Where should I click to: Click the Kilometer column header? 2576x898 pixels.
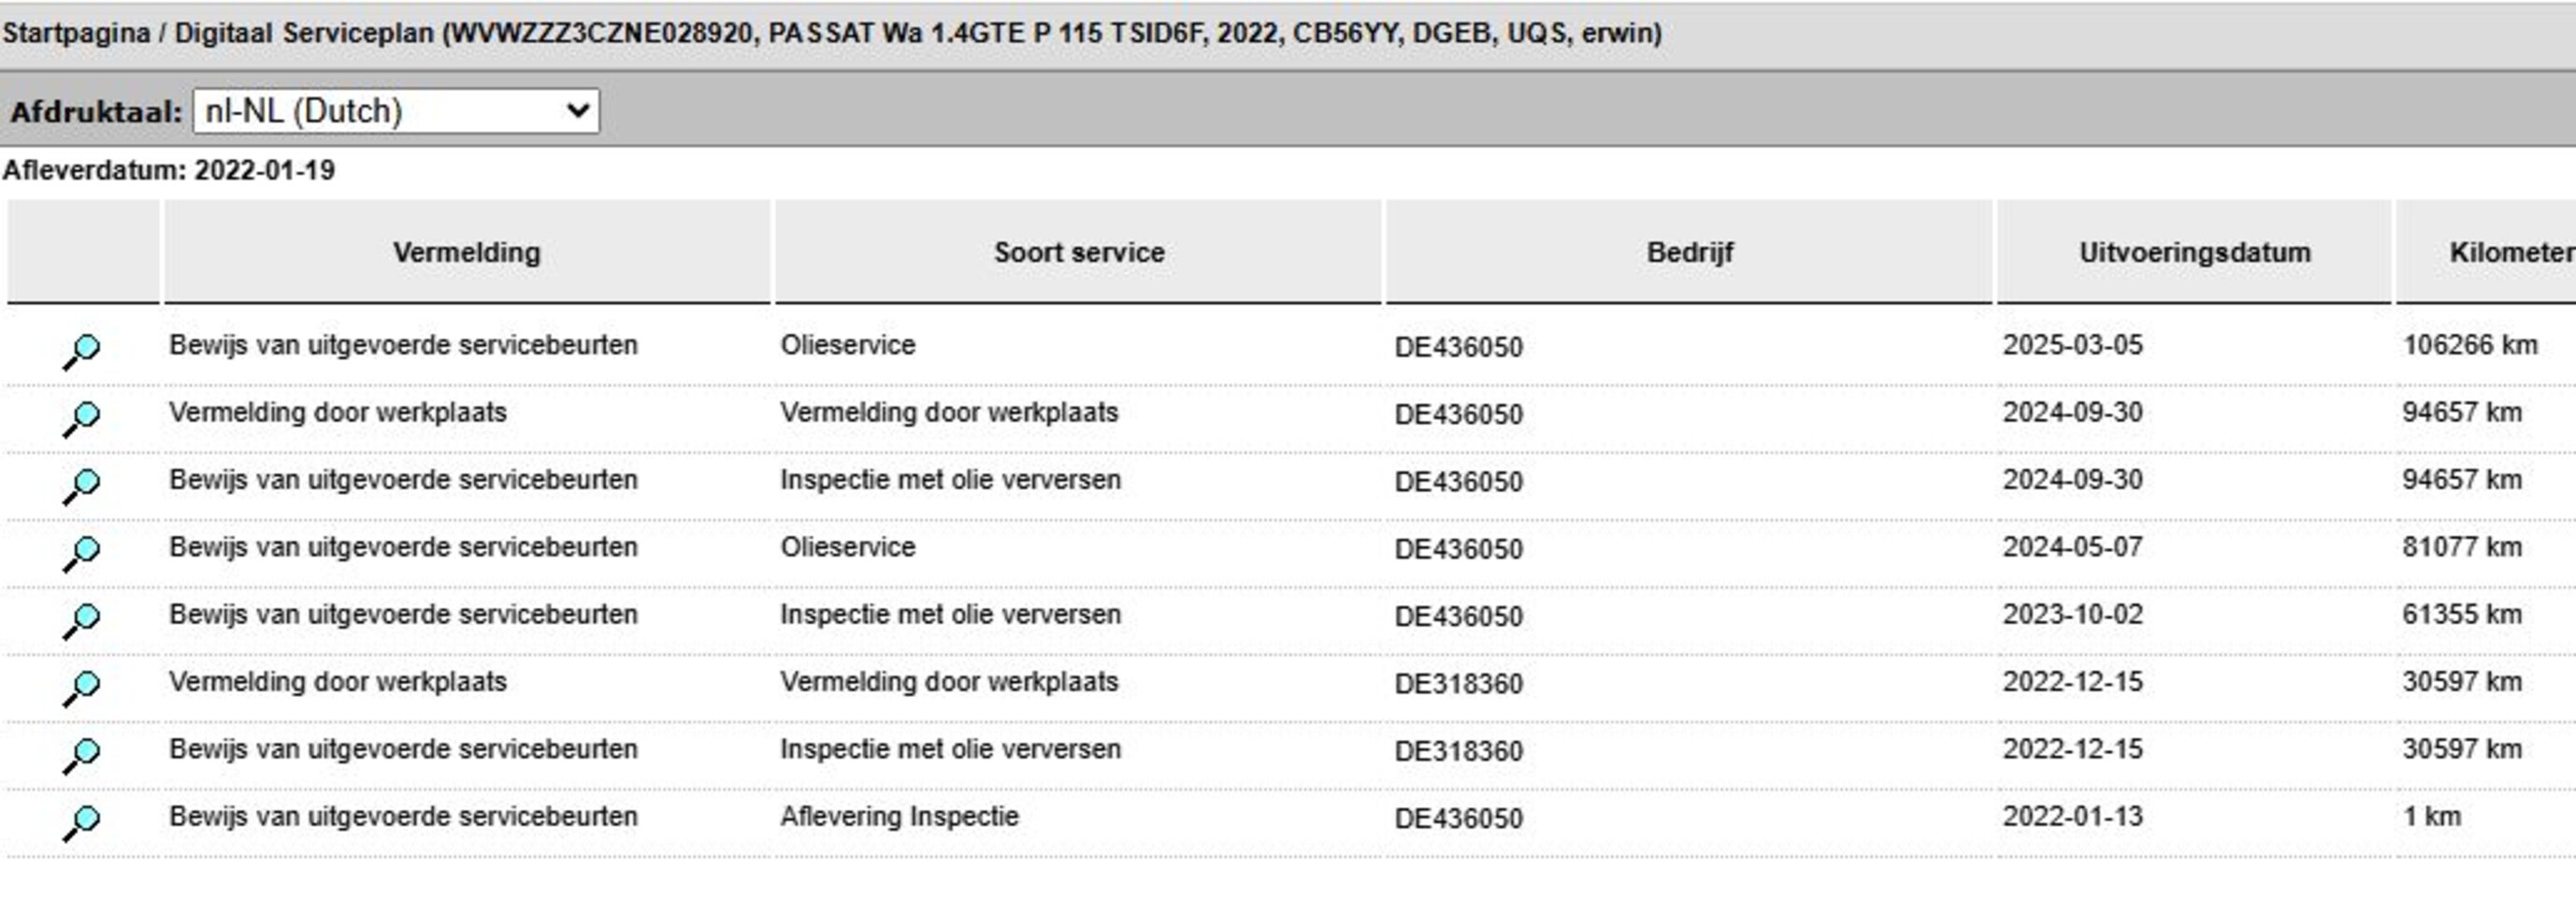2510,252
